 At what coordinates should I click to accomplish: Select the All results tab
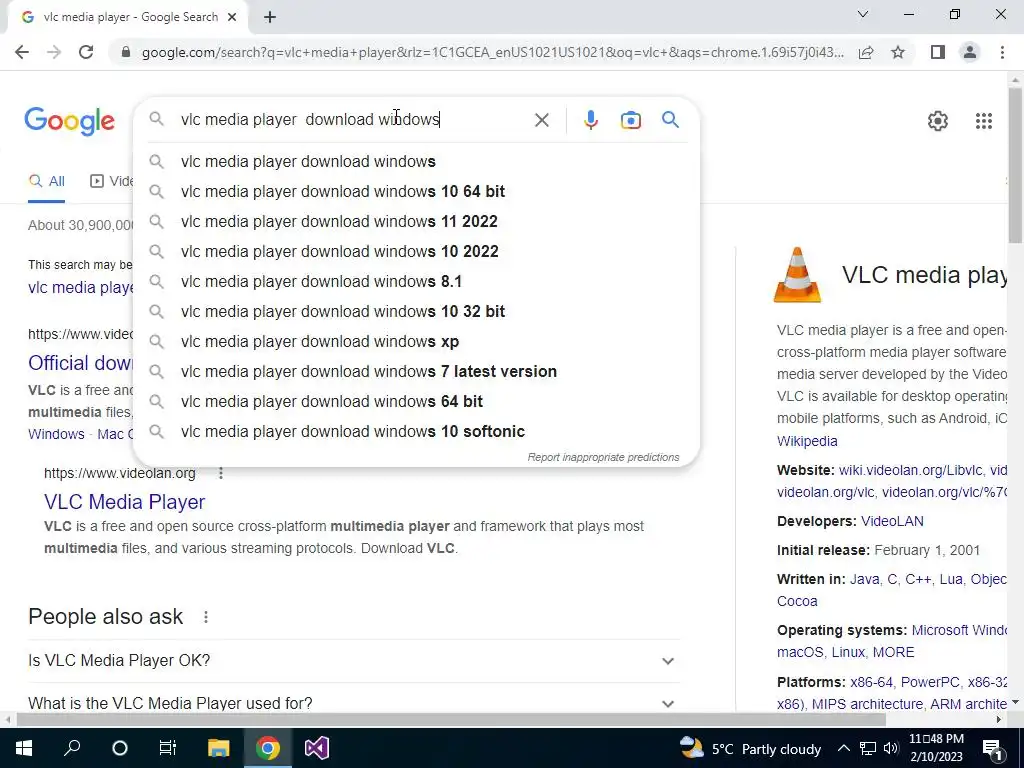(x=46, y=182)
